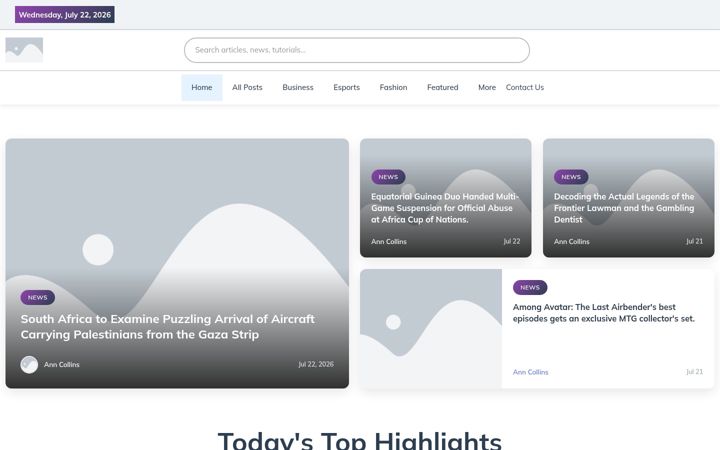Click Jul 22 date on Equatorial Guinea card
Screen dimensions: 720x450
click(512, 241)
